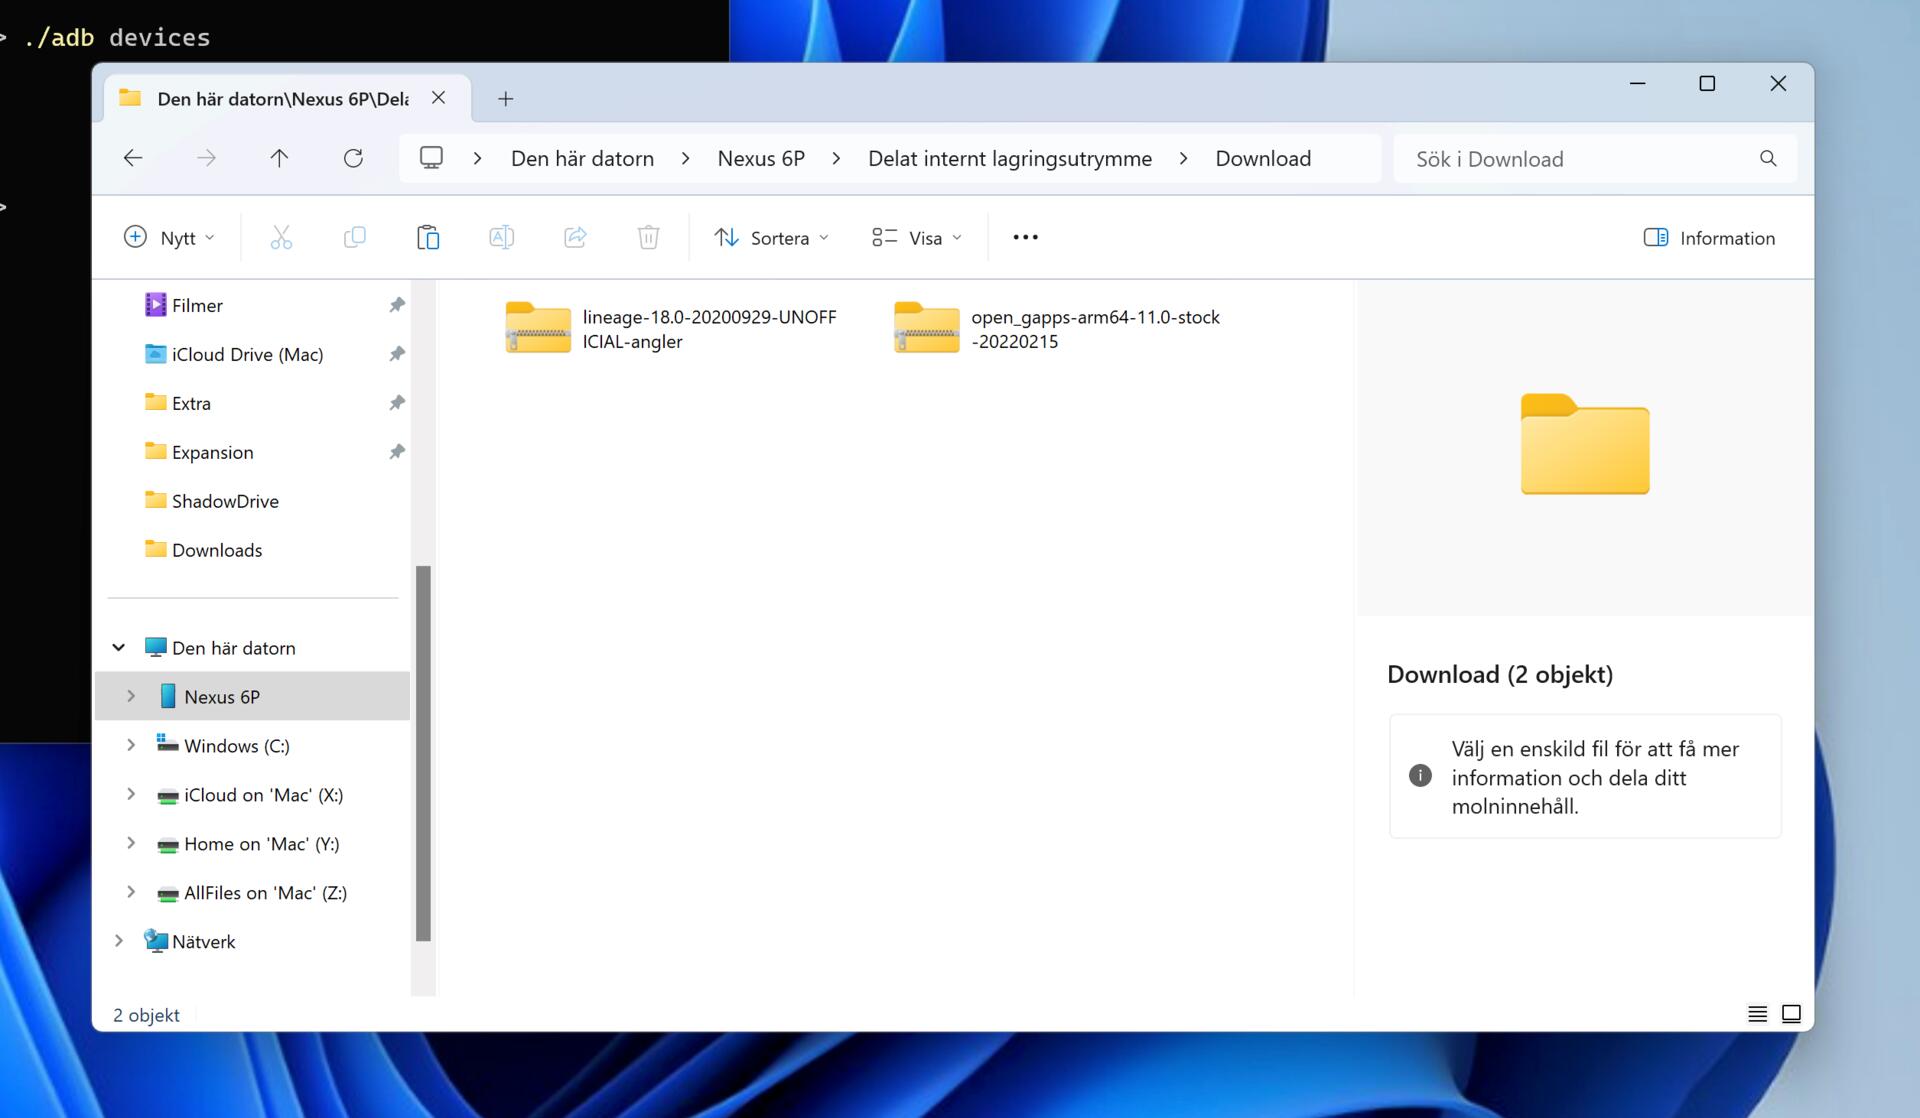1920x1118 pixels.
Task: Click the Paste clipboard icon
Action: point(428,238)
